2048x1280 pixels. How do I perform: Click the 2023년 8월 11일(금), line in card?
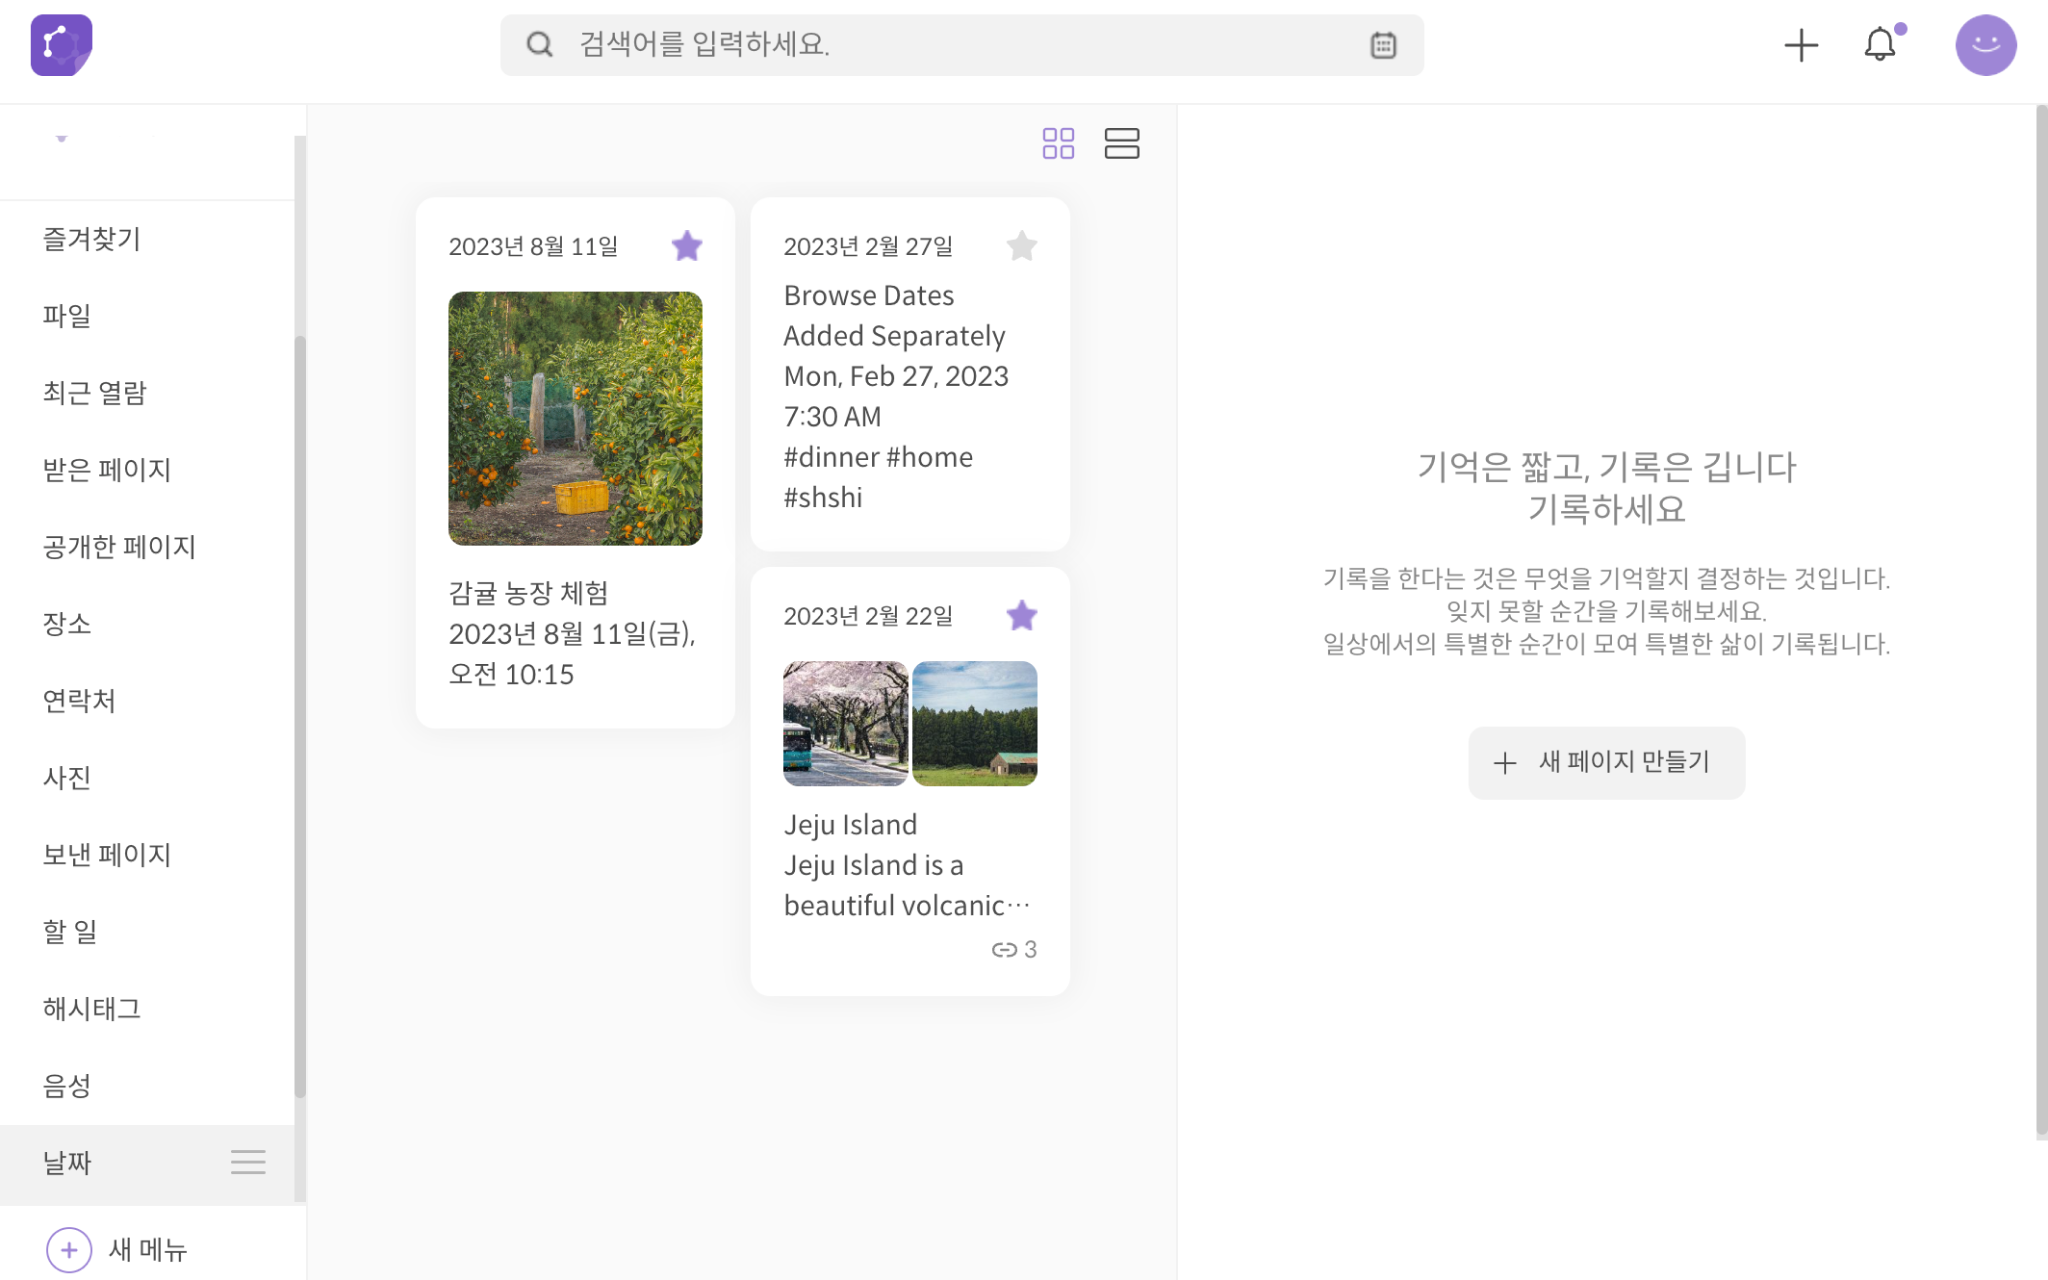[572, 634]
